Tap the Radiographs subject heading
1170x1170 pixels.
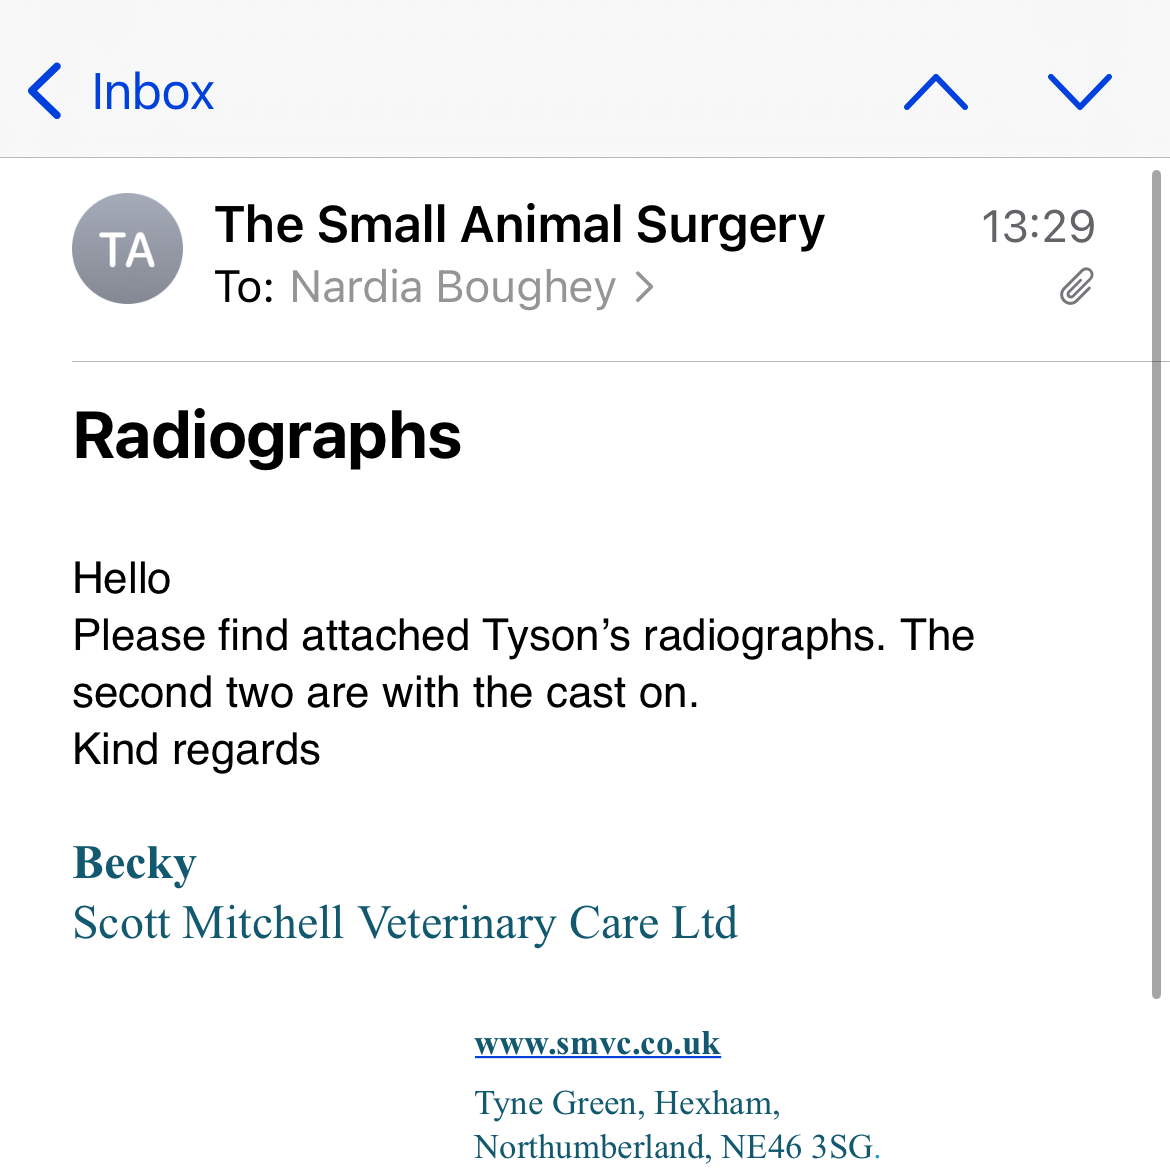pyautogui.click(x=267, y=437)
